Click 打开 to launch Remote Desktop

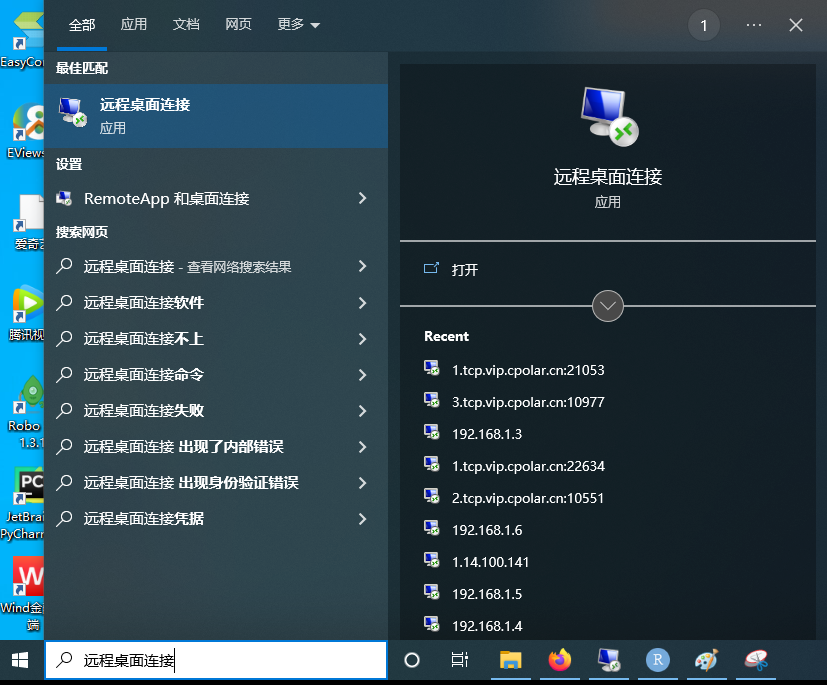(x=464, y=269)
